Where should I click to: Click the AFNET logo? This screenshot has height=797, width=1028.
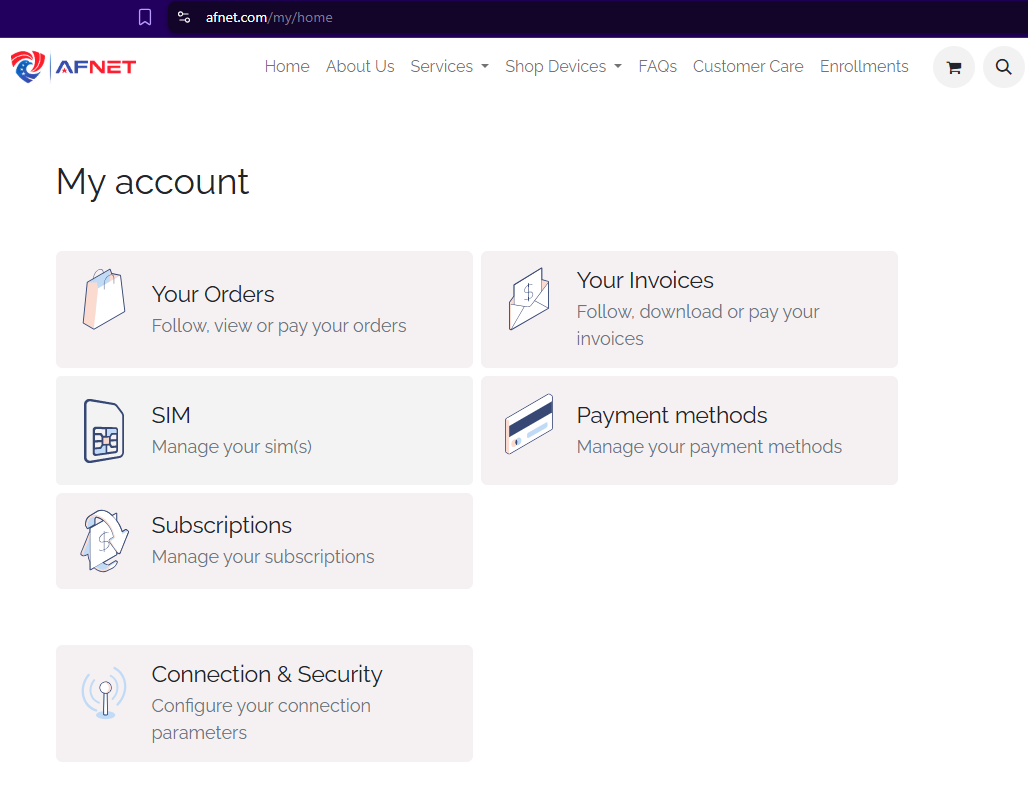pyautogui.click(x=73, y=67)
